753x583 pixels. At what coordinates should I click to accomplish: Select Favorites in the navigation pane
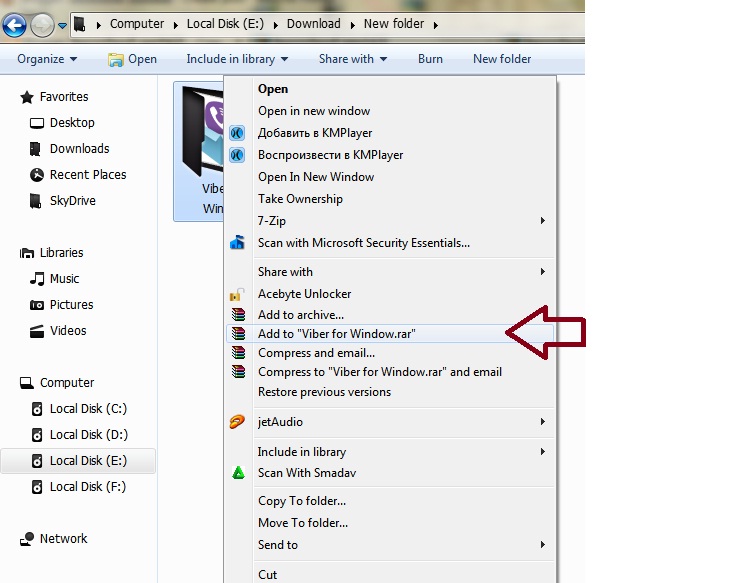64,97
